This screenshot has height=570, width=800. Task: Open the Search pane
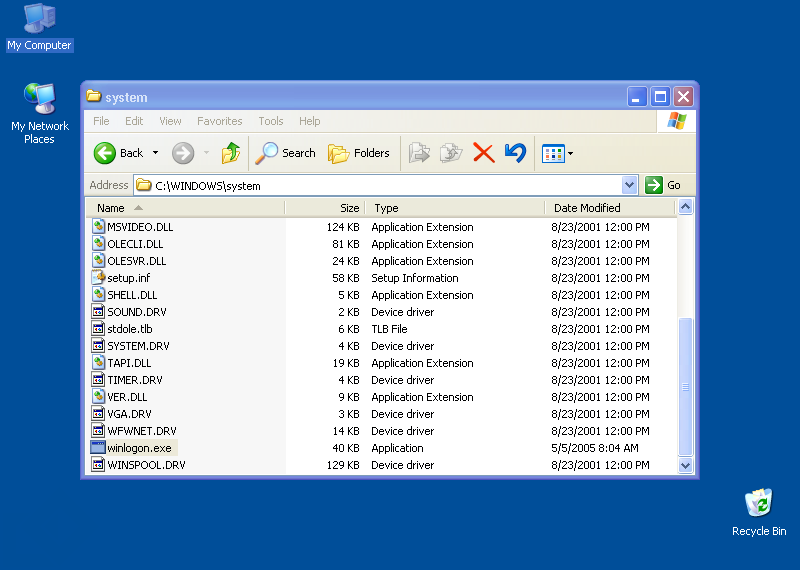click(x=285, y=153)
